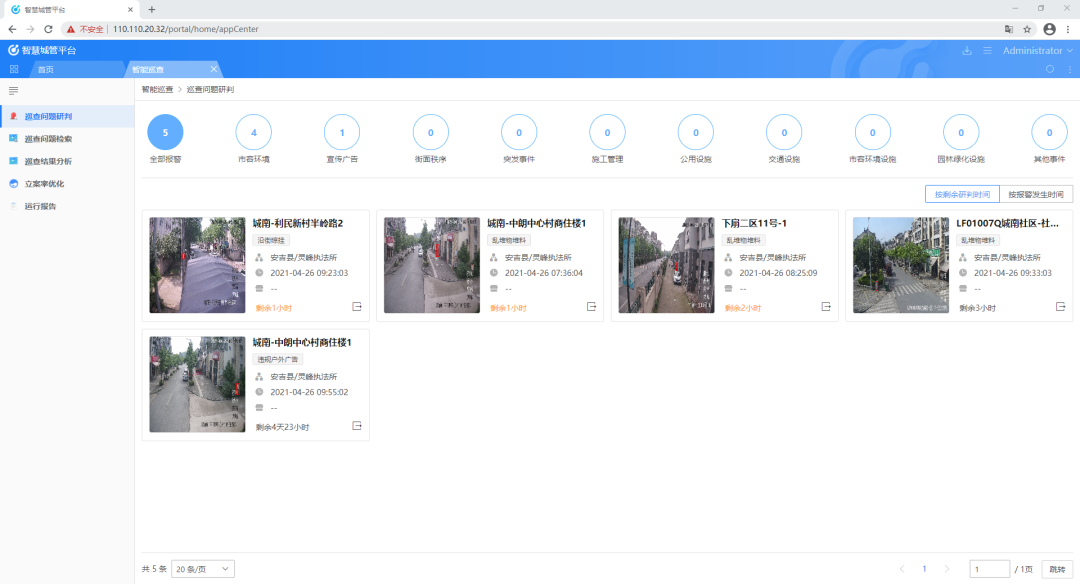Select page number 1 in pagination

[924, 569]
